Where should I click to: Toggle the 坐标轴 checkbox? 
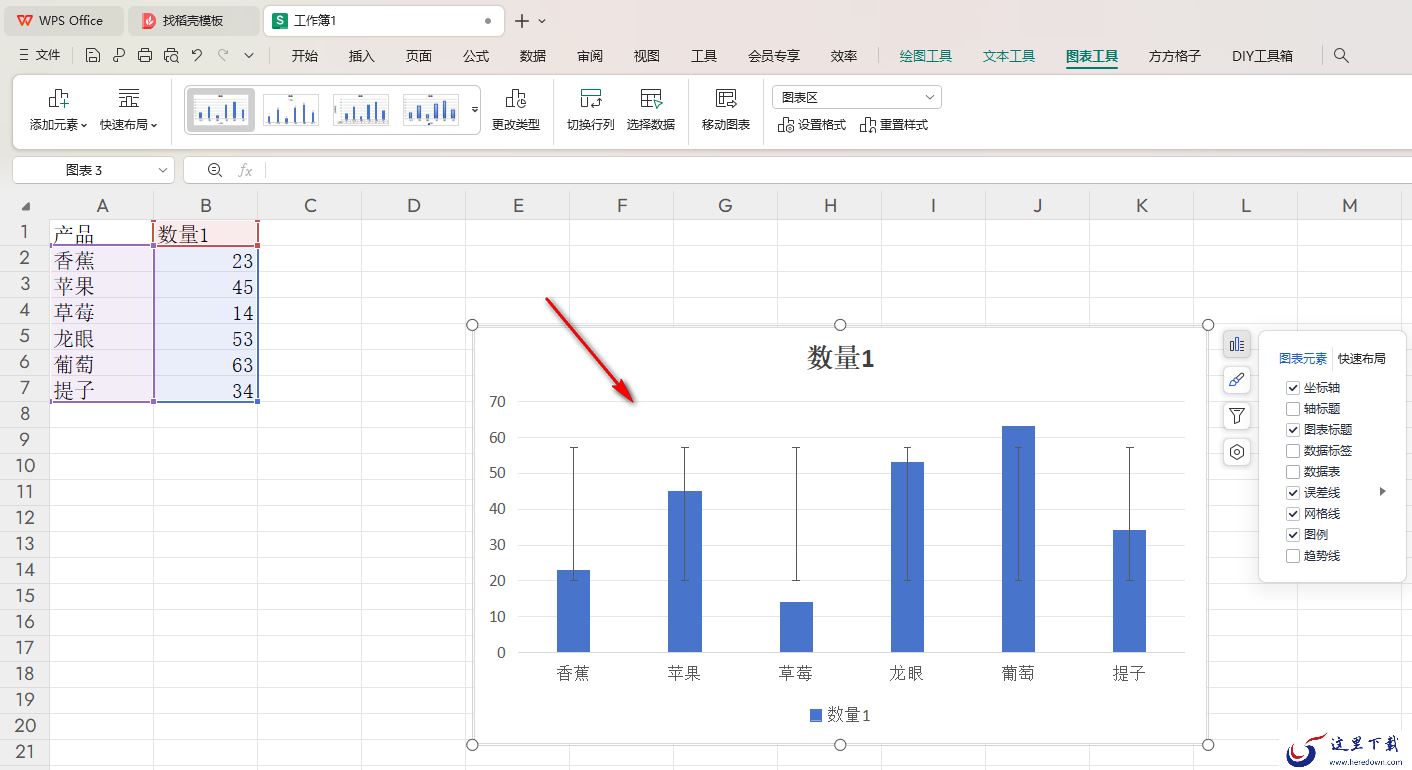[x=1293, y=388]
